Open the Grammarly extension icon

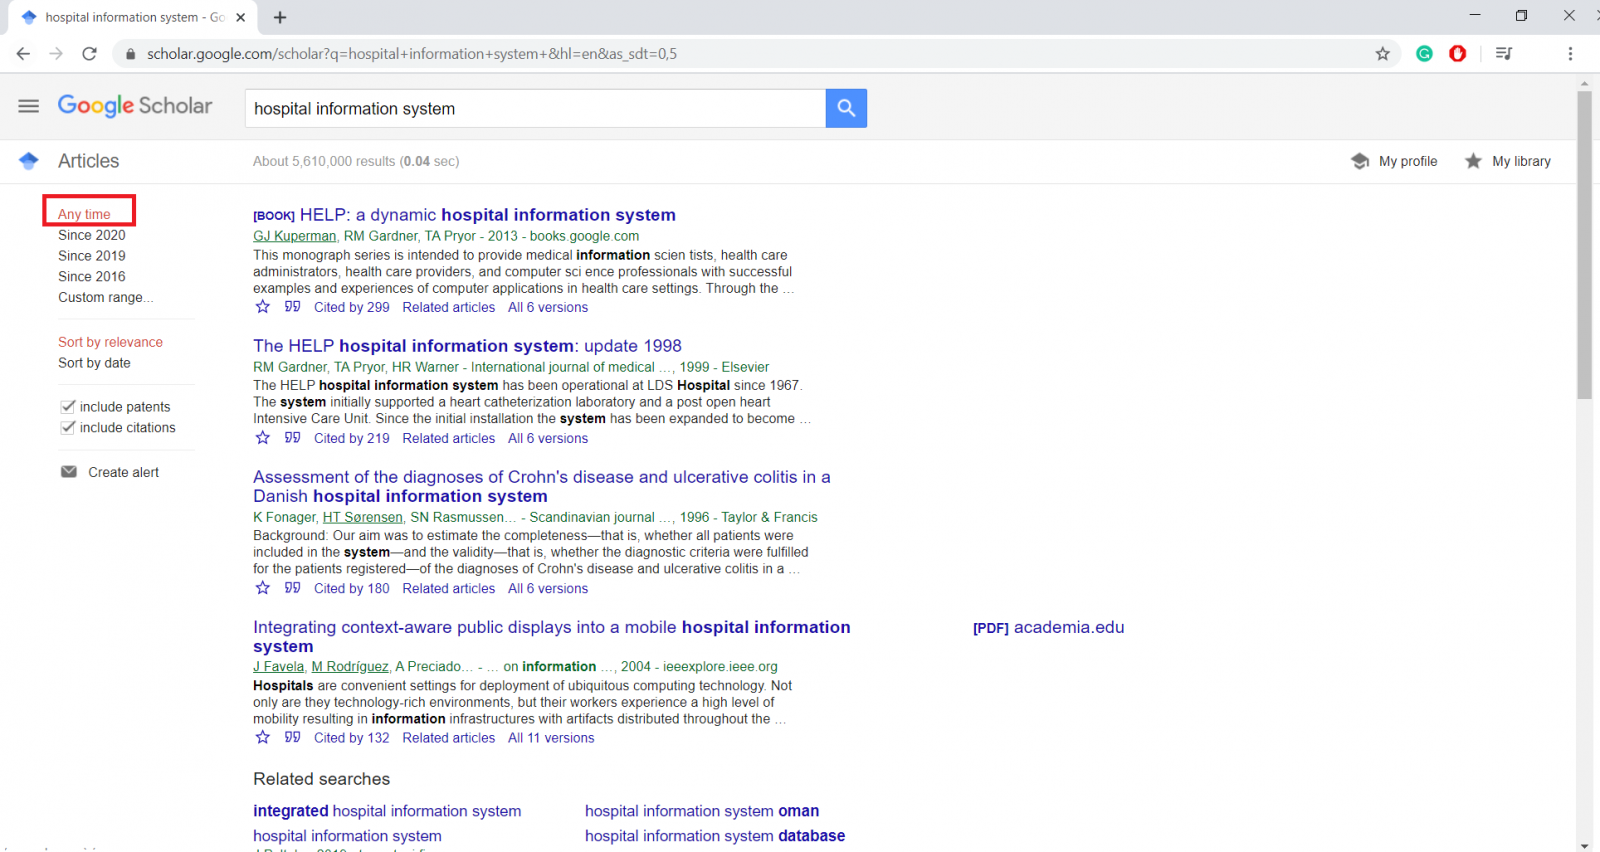point(1424,54)
